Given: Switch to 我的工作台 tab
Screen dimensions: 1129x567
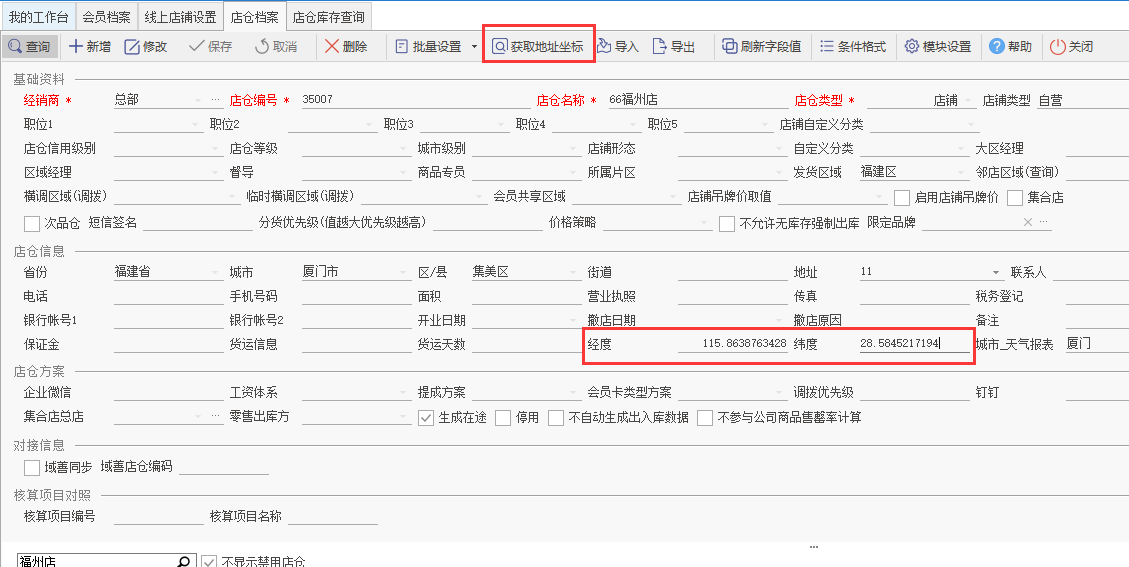Looking at the screenshot, I should click(39, 17).
